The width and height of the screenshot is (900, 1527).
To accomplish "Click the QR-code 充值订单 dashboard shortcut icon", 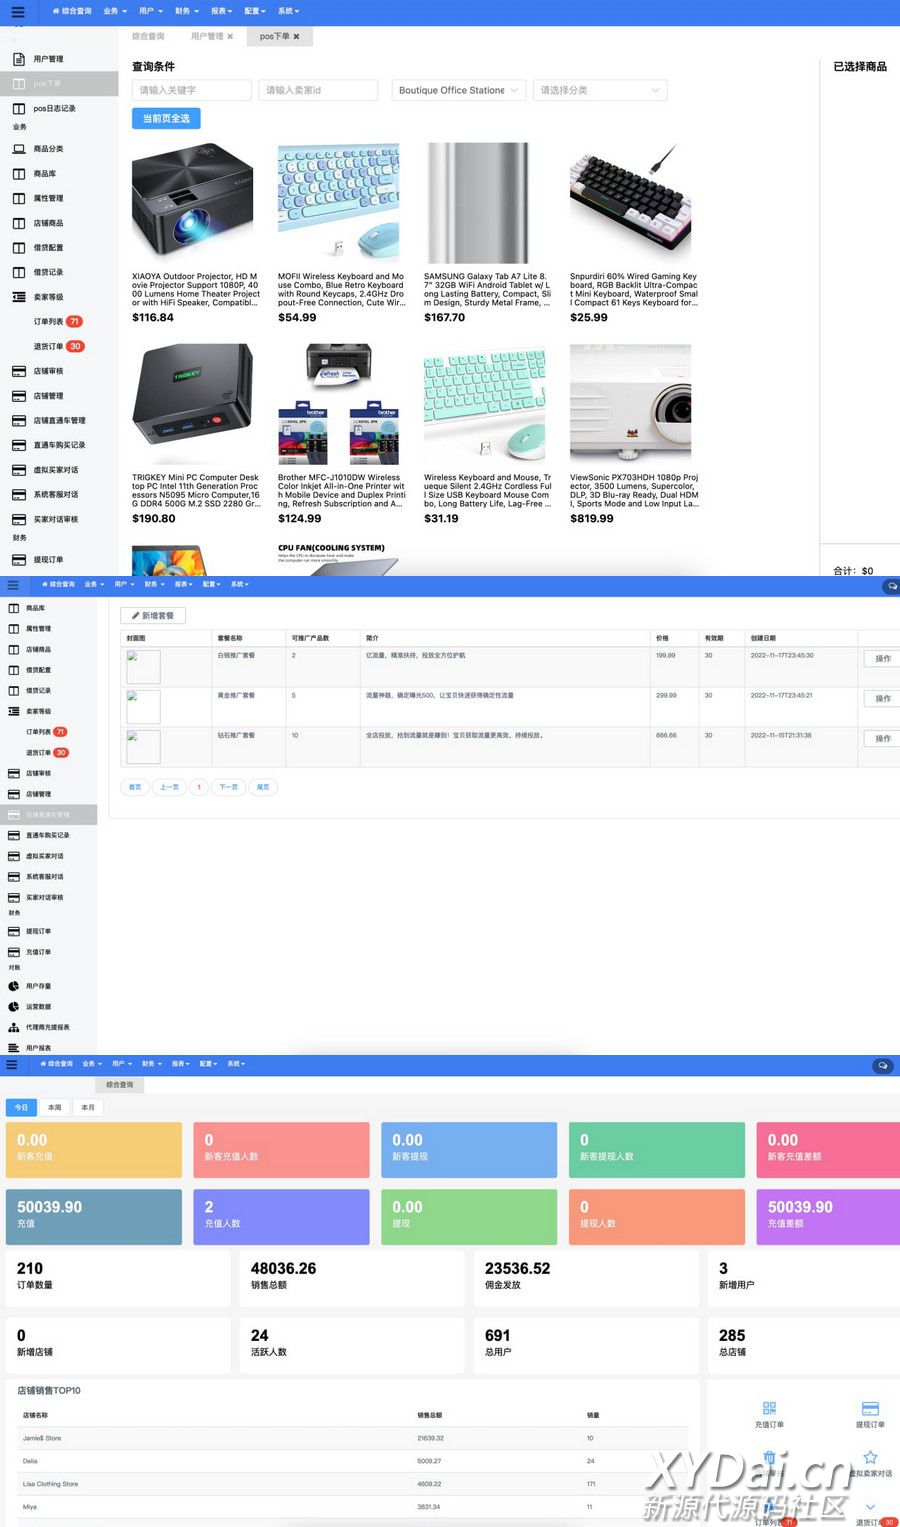I will (769, 1408).
